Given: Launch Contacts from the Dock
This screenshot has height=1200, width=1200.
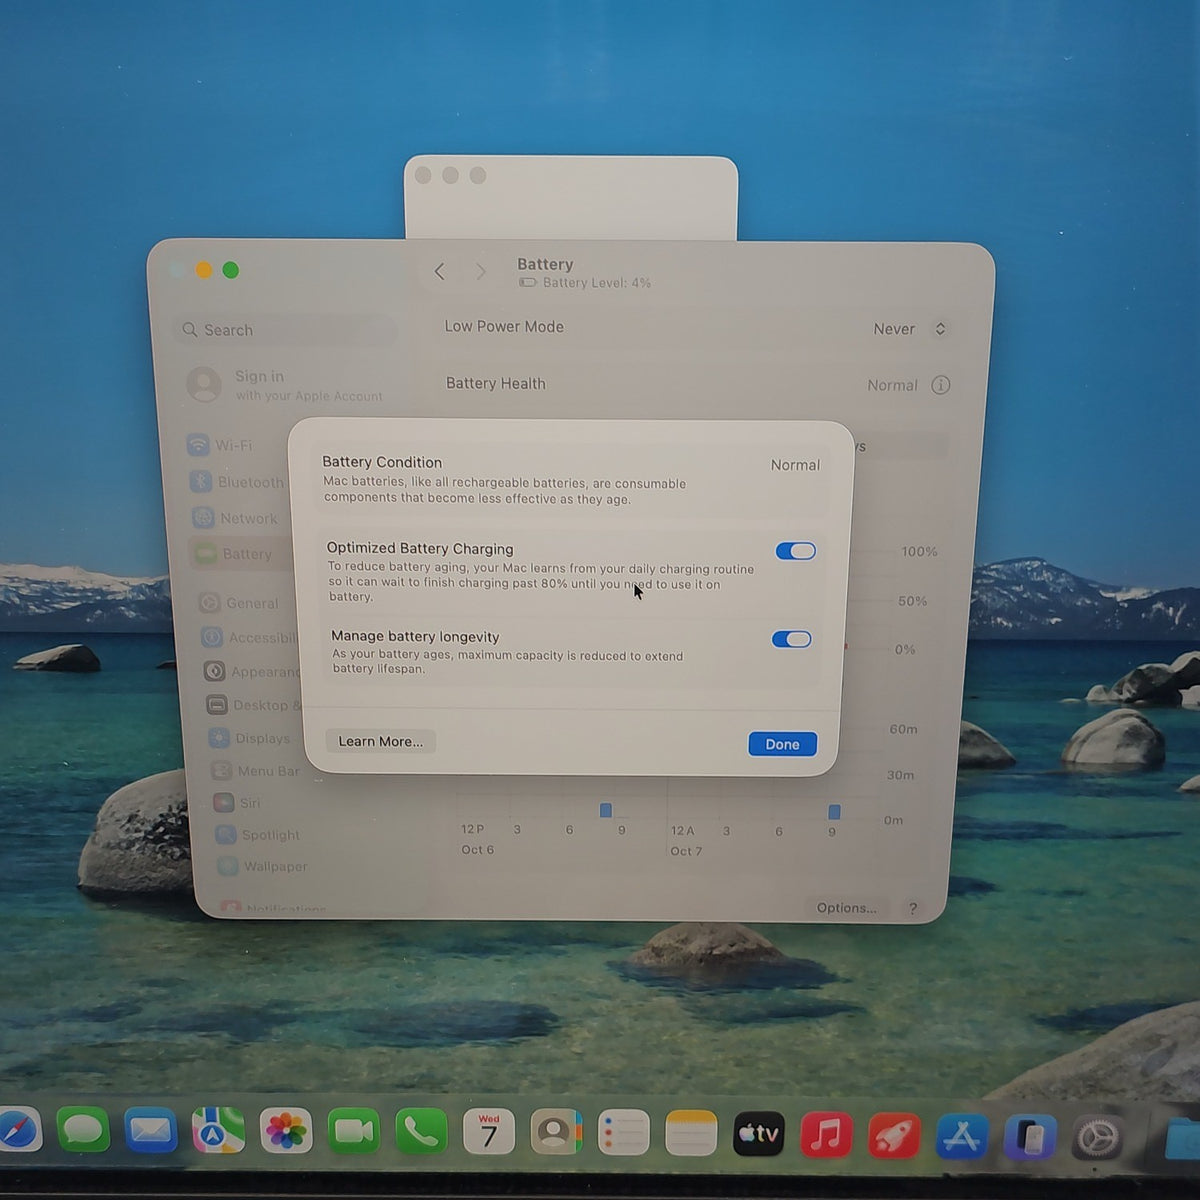Looking at the screenshot, I should 557,1133.
